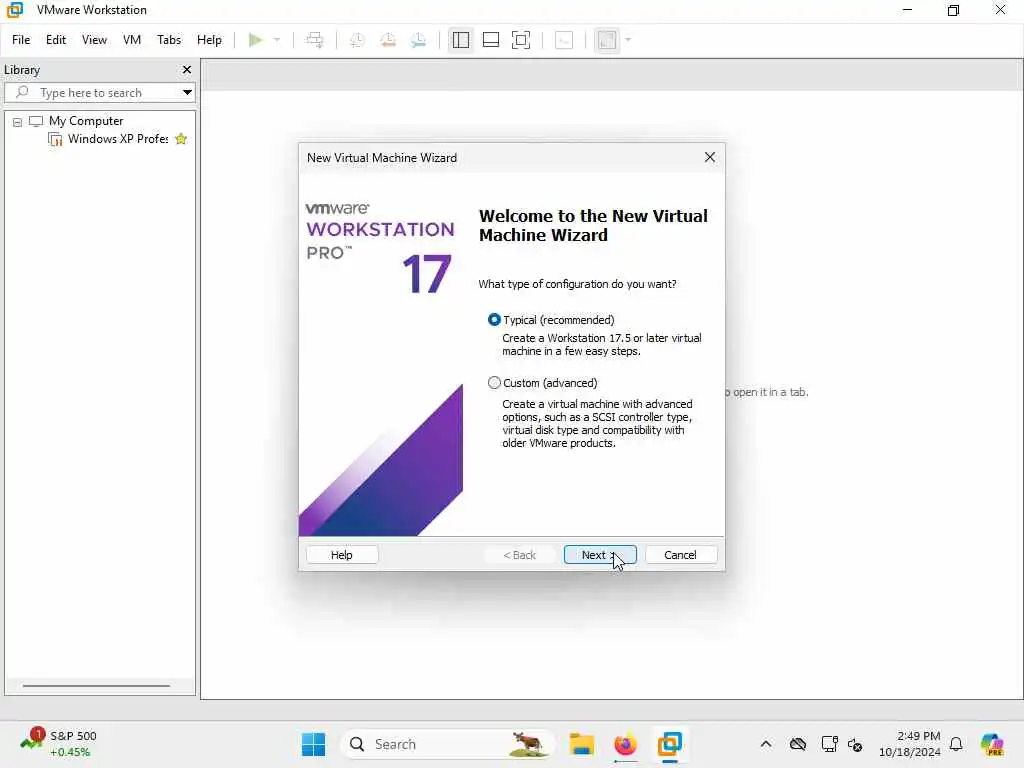Viewport: 1024px width, 768px height.
Task: Open the Edit menu
Action: pyautogui.click(x=56, y=40)
